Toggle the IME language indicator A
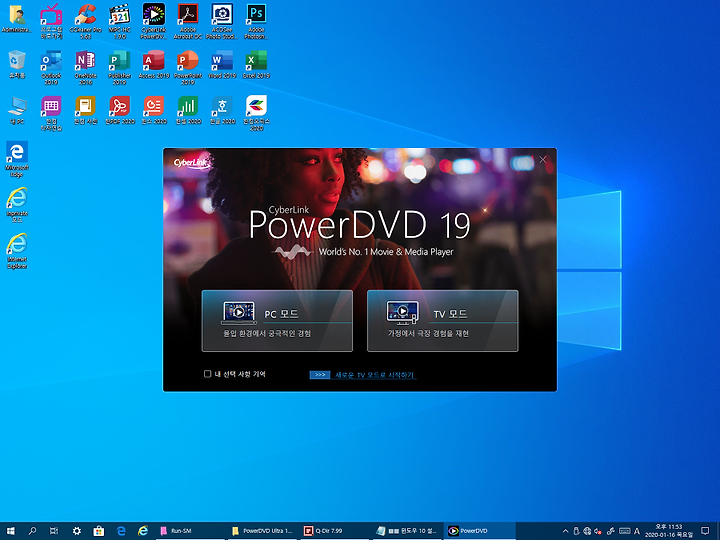The height and width of the screenshot is (540, 720). (x=637, y=531)
